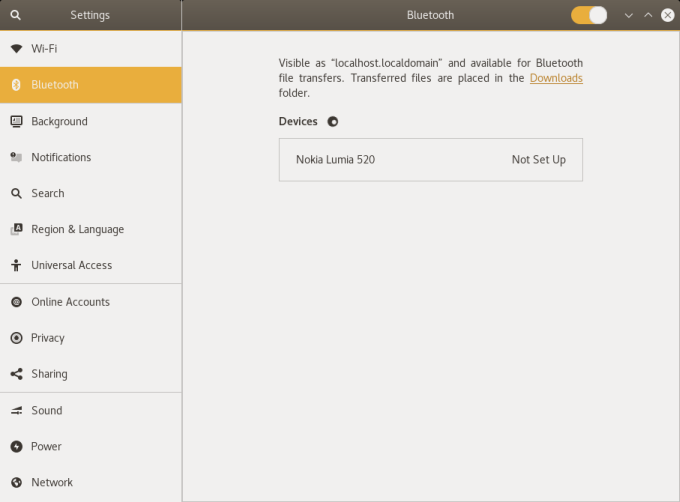Click the Sharing icon in sidebar

[16, 374]
